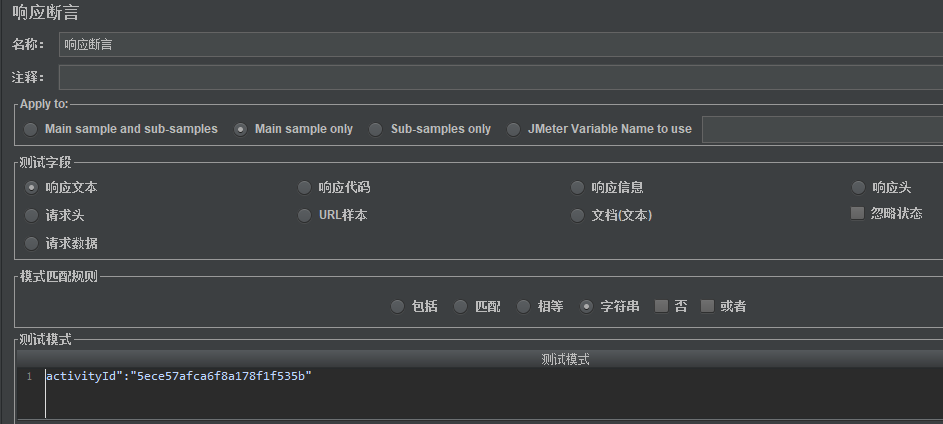Viewport: 943px width, 424px height.
Task: Select the 请求头 radio button
Action: [32, 215]
